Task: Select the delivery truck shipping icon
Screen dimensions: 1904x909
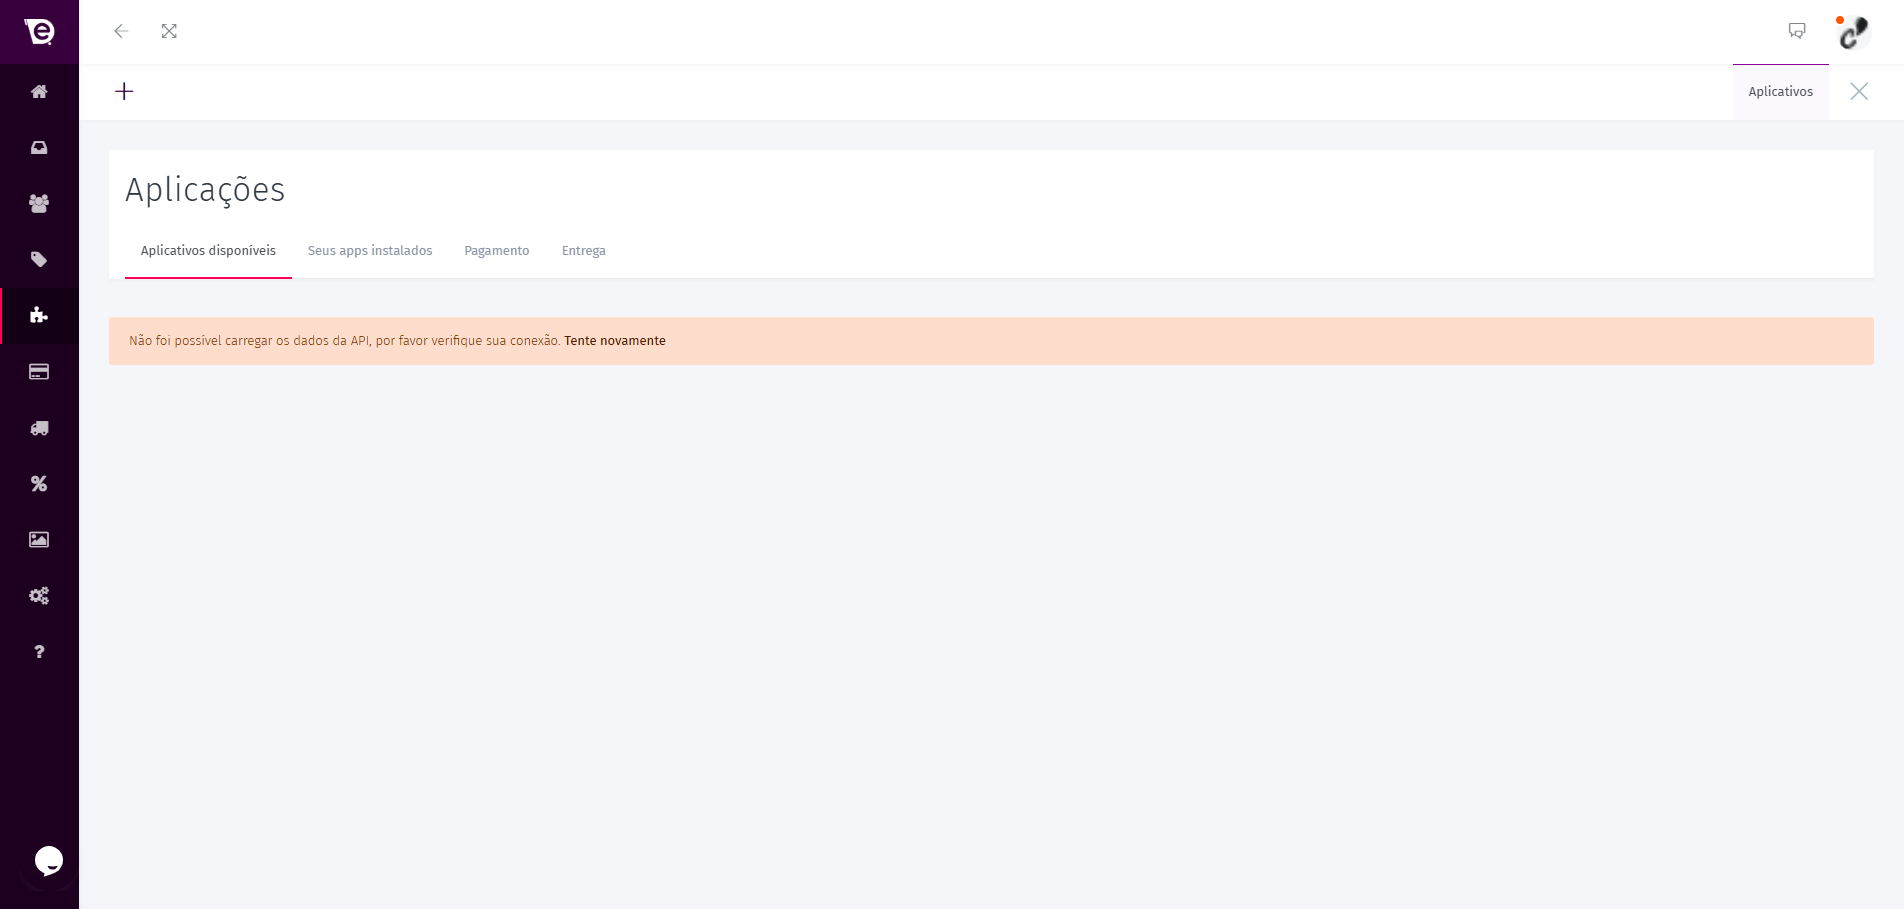Action: coord(39,428)
